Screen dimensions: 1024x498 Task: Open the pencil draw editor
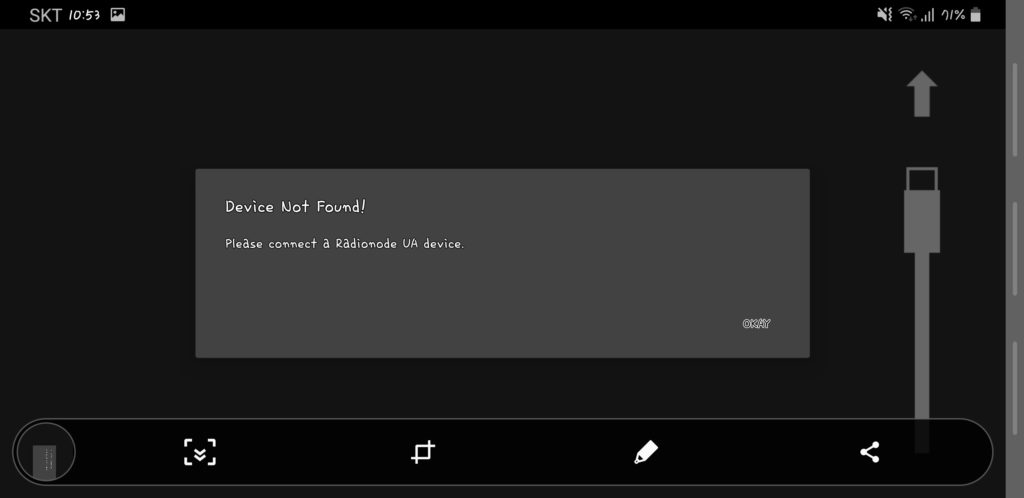(x=646, y=452)
